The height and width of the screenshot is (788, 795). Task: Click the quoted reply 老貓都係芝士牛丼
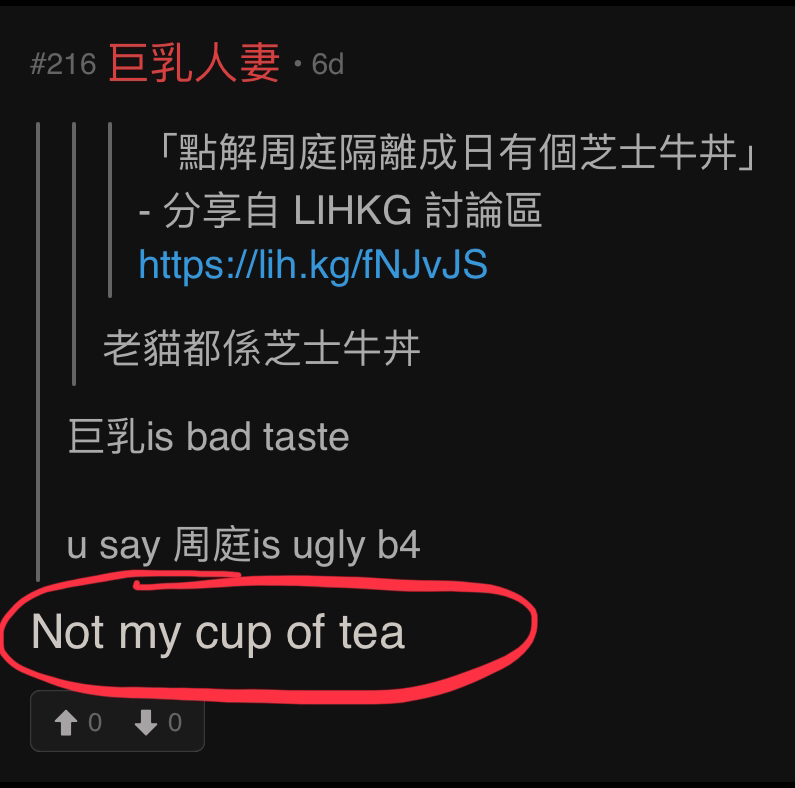pyautogui.click(x=262, y=348)
